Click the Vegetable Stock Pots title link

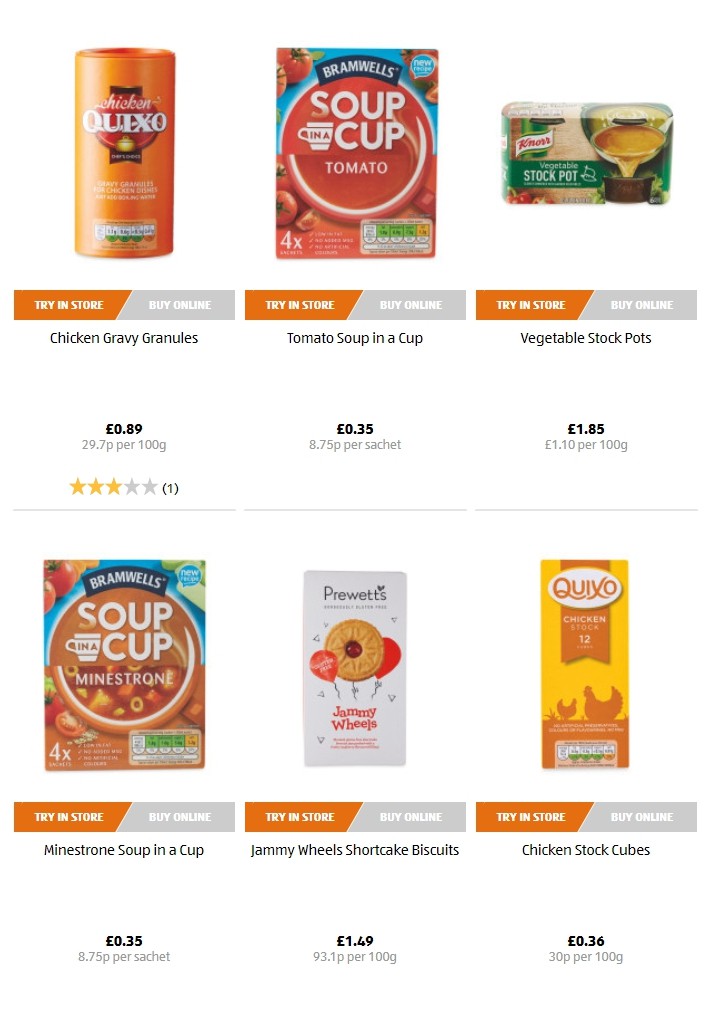pyautogui.click(x=586, y=338)
